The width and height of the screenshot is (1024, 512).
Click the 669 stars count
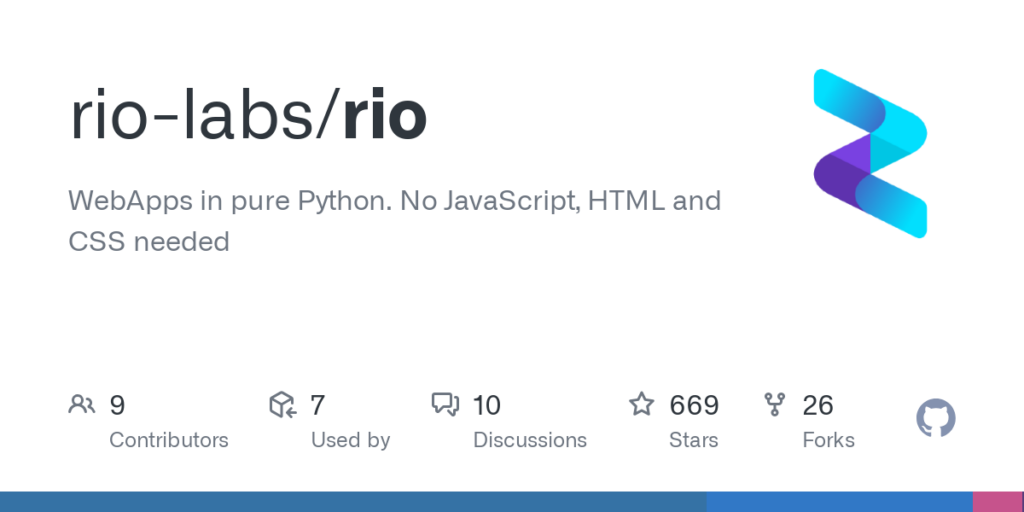coord(694,405)
